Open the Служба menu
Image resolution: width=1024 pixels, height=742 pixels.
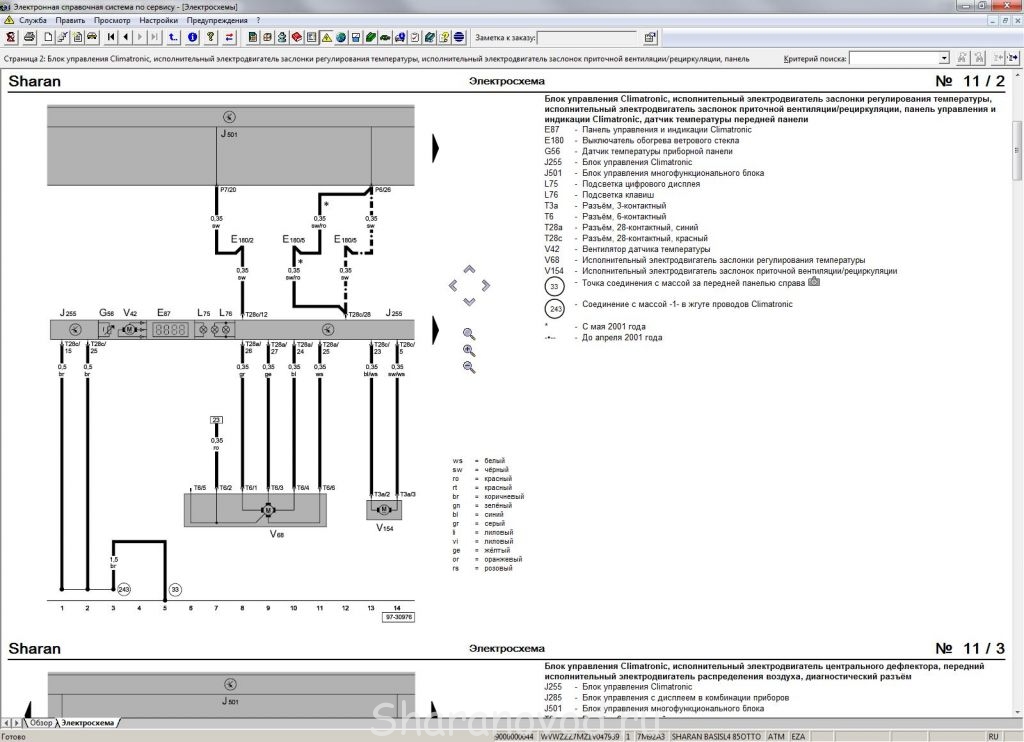[x=32, y=20]
